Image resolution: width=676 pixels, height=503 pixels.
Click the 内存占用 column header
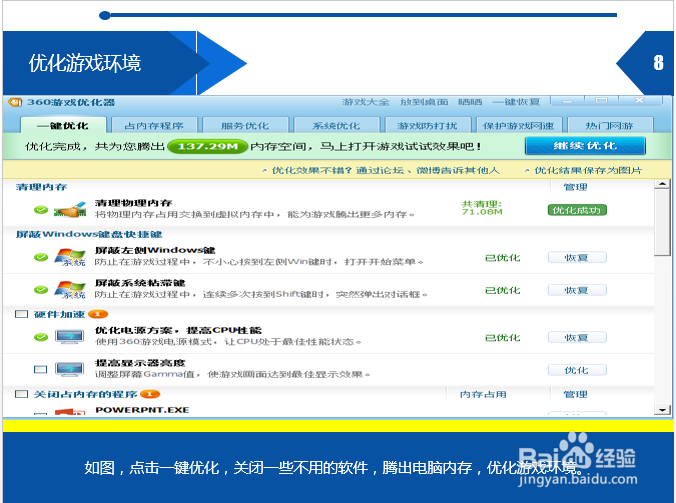point(483,394)
